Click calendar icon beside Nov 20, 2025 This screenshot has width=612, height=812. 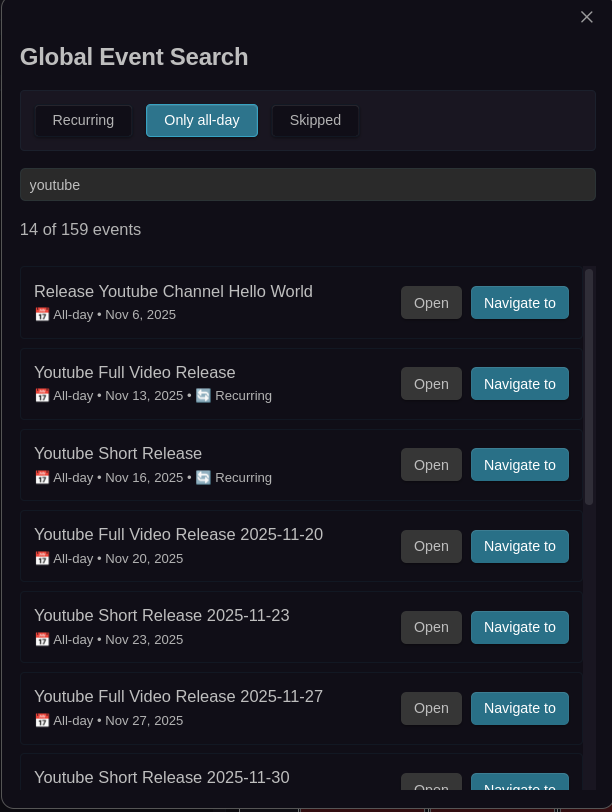42,558
